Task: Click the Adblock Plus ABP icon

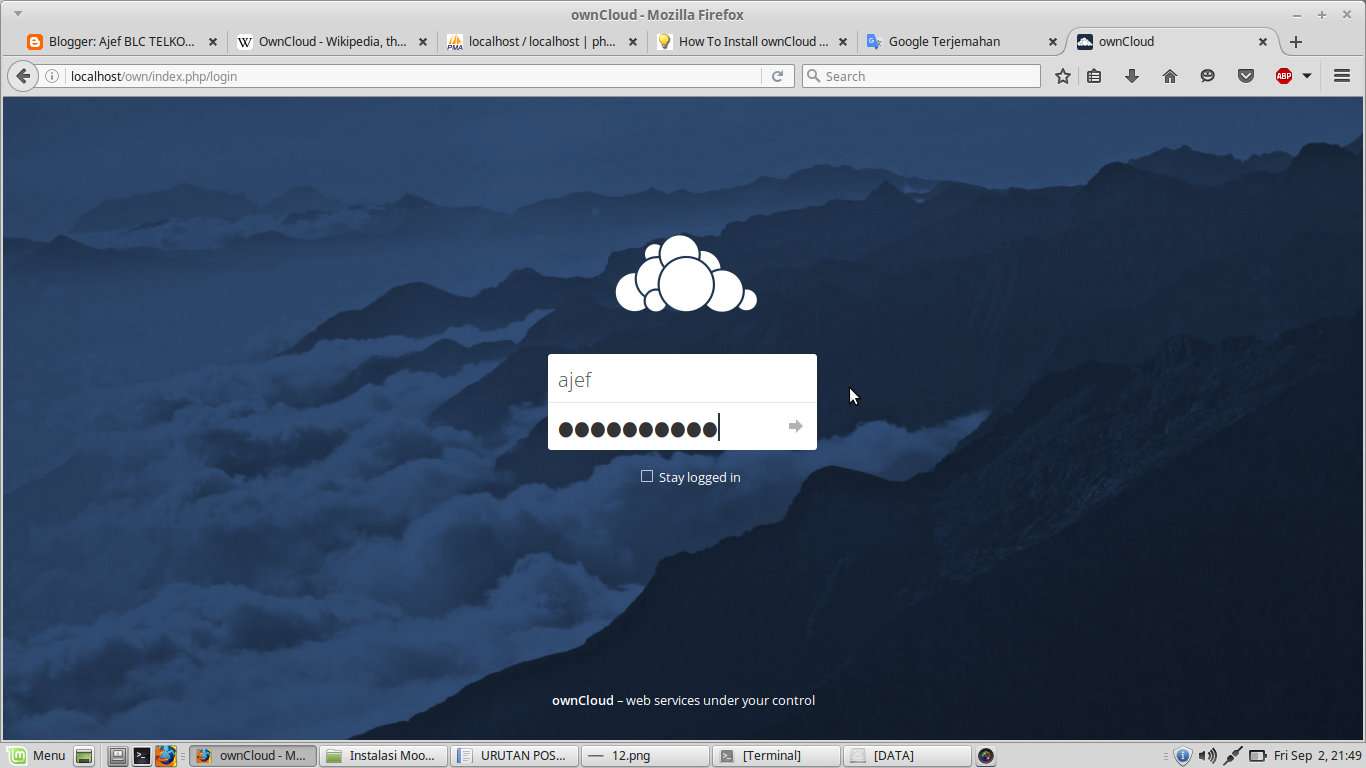Action: tap(1284, 76)
